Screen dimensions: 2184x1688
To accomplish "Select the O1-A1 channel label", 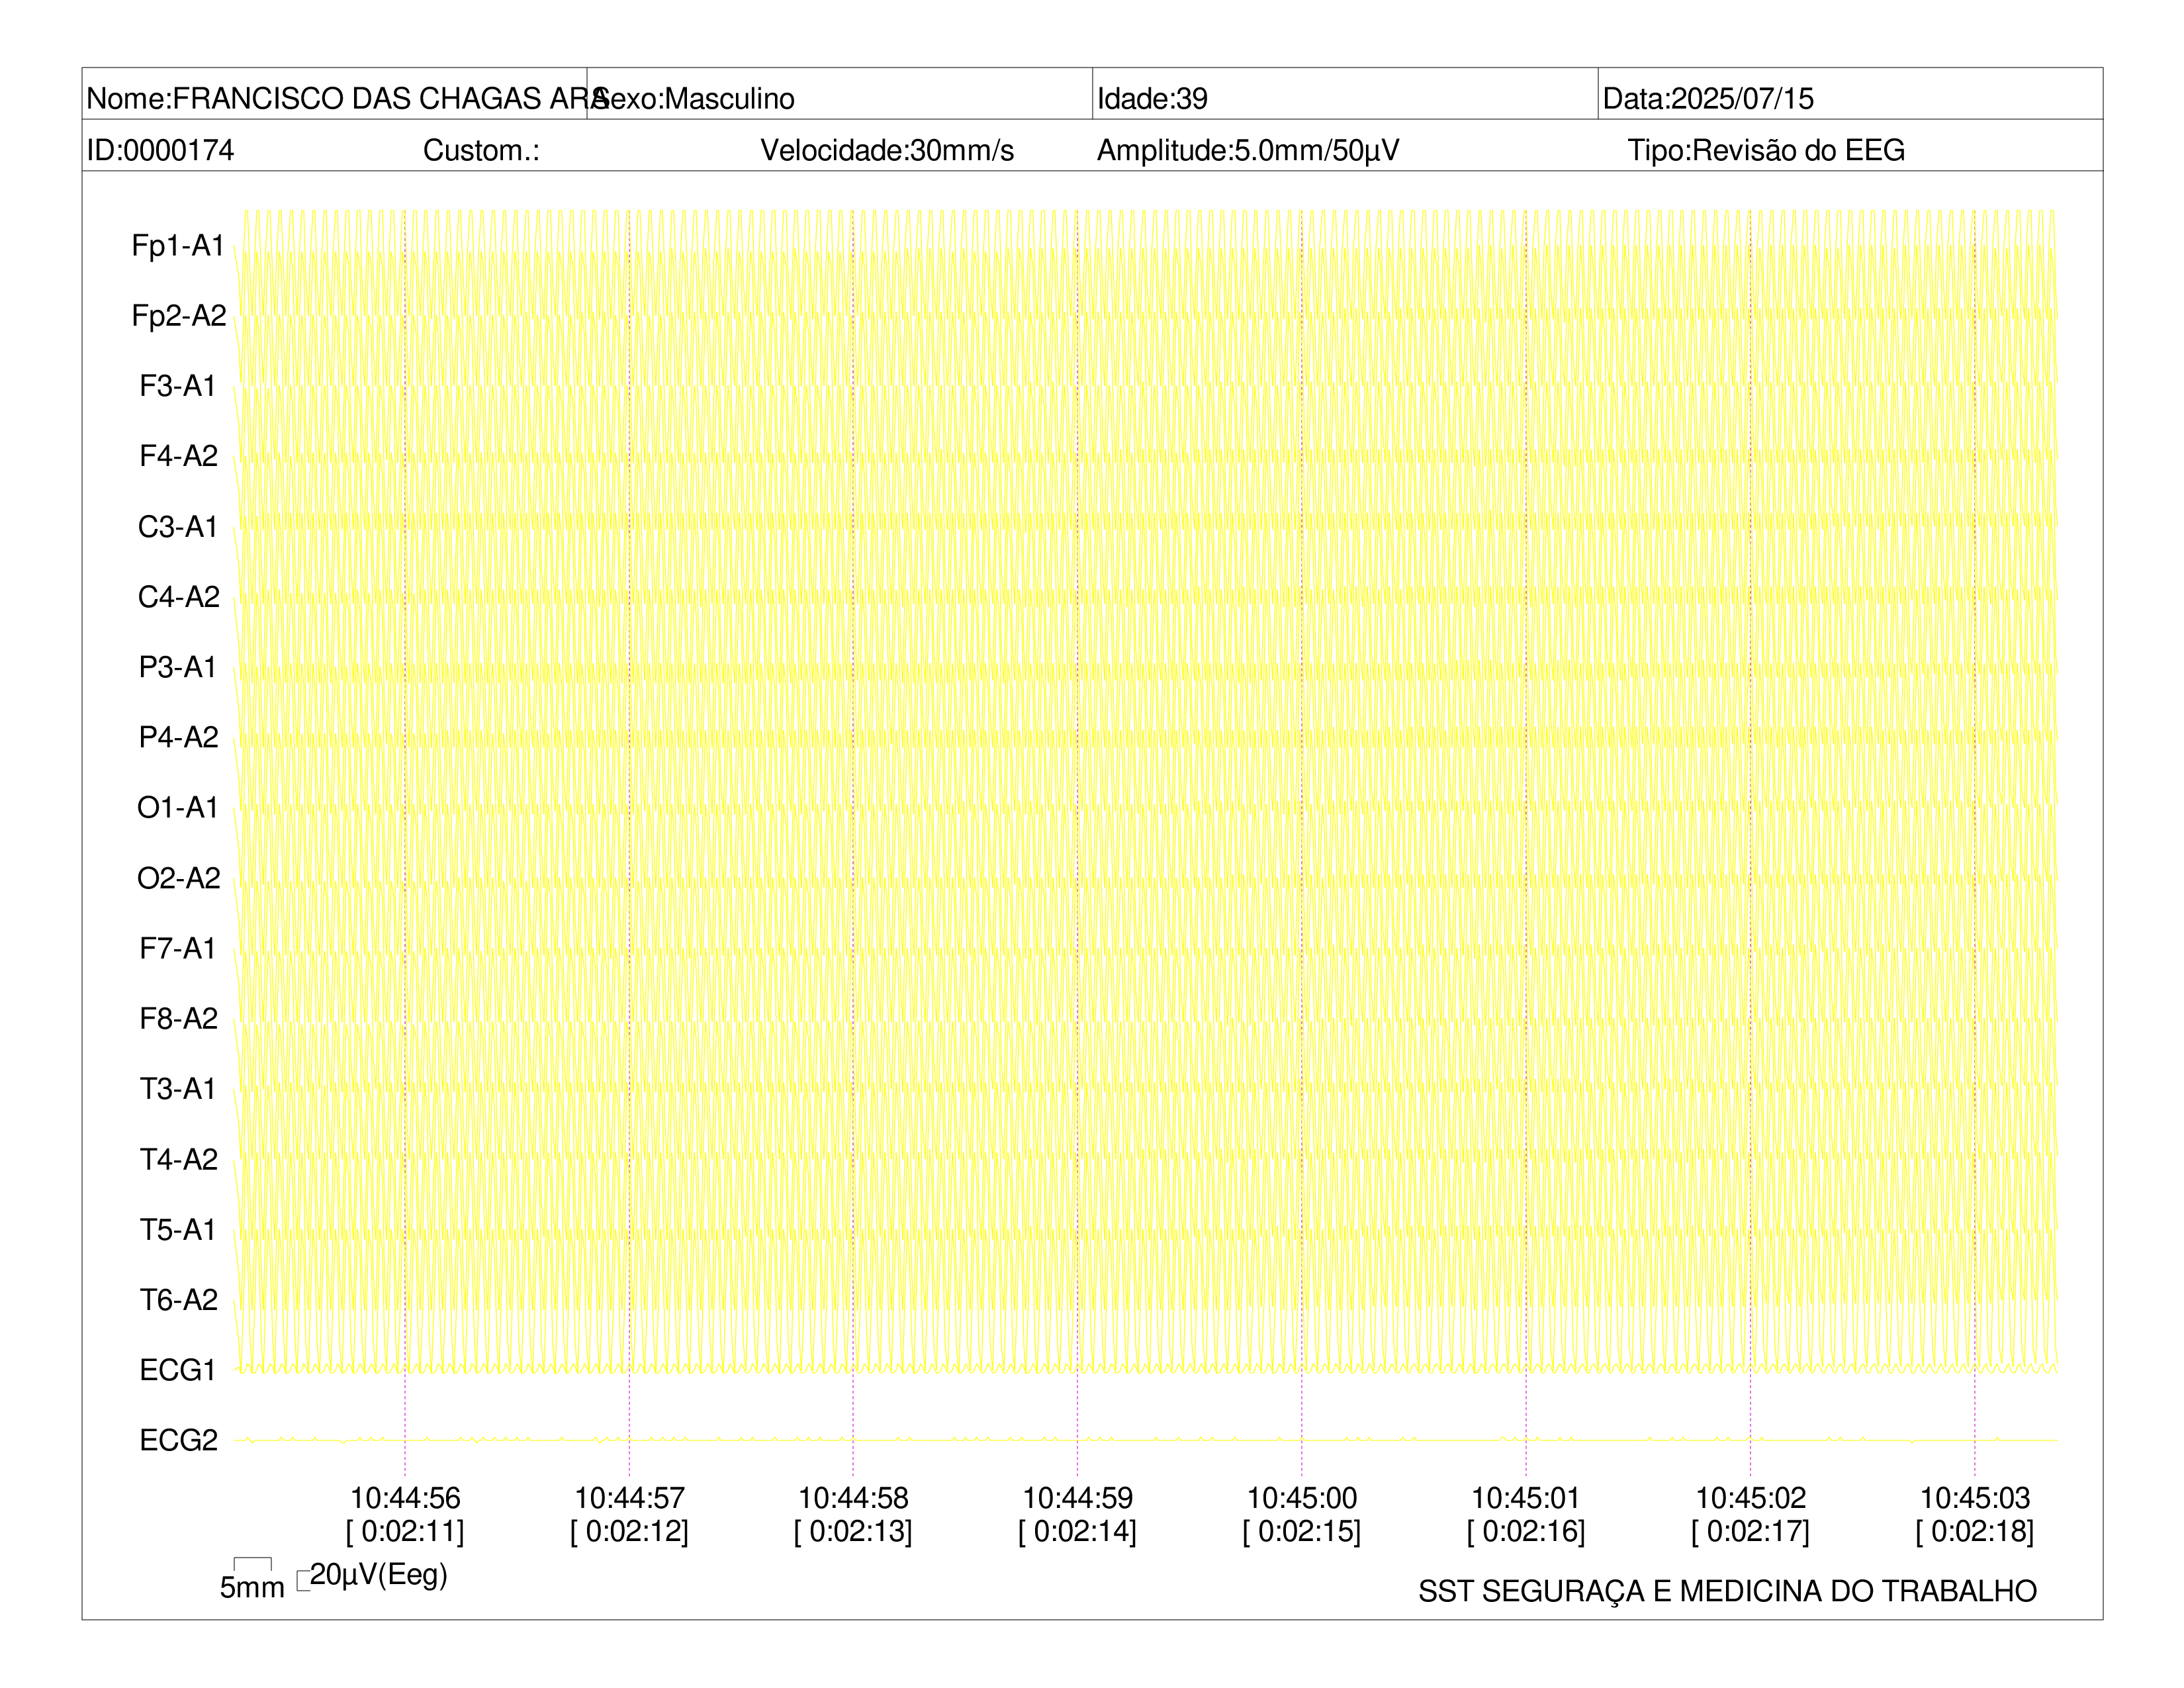I will tap(178, 807).
